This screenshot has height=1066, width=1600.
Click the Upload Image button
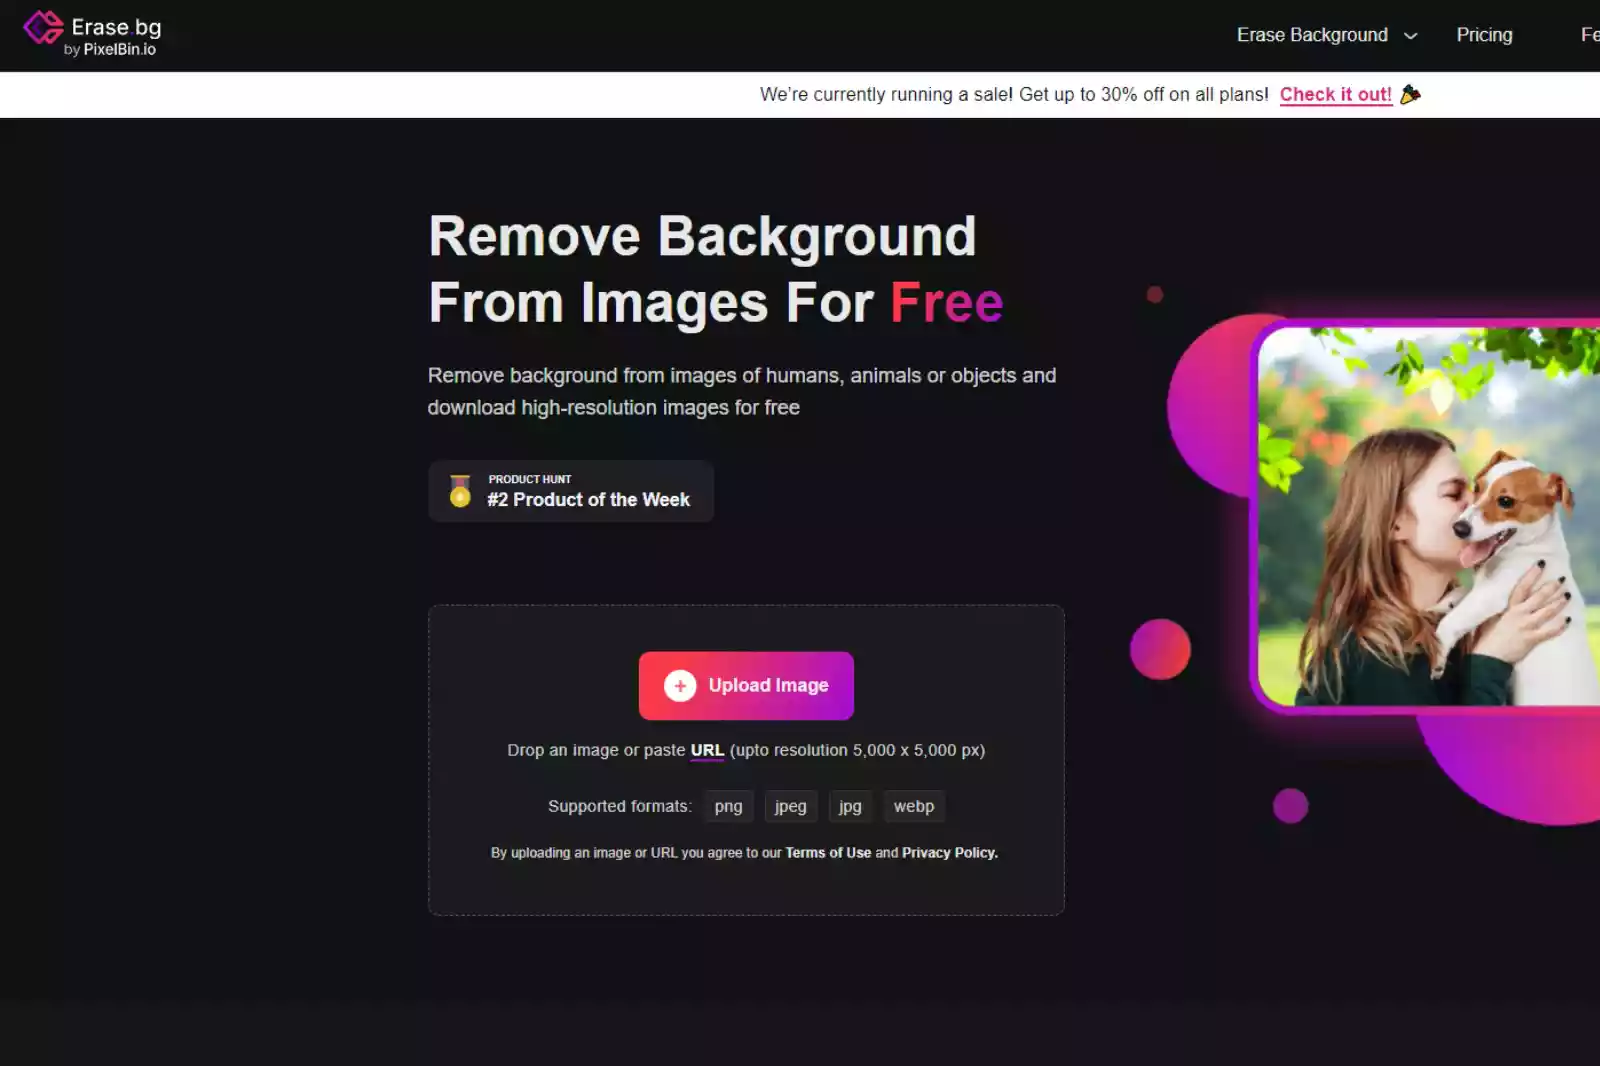click(746, 686)
